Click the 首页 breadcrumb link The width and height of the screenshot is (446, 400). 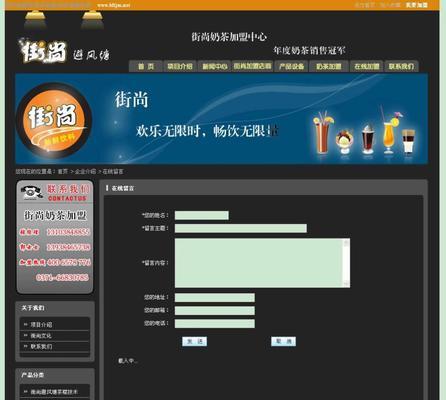(63, 171)
